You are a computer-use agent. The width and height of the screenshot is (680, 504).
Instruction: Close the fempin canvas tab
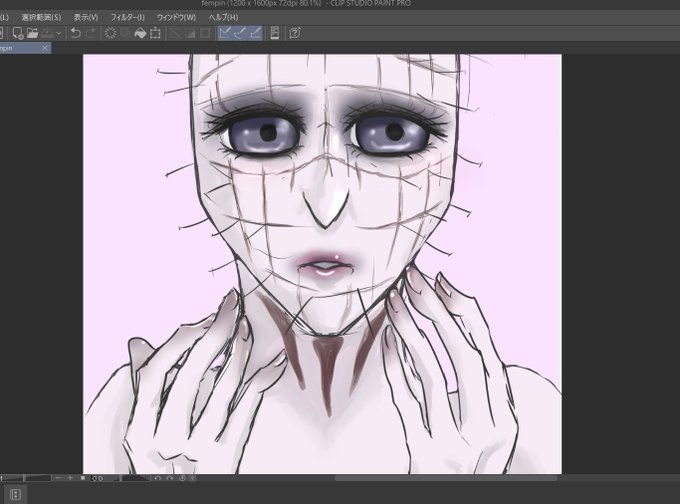click(x=45, y=48)
